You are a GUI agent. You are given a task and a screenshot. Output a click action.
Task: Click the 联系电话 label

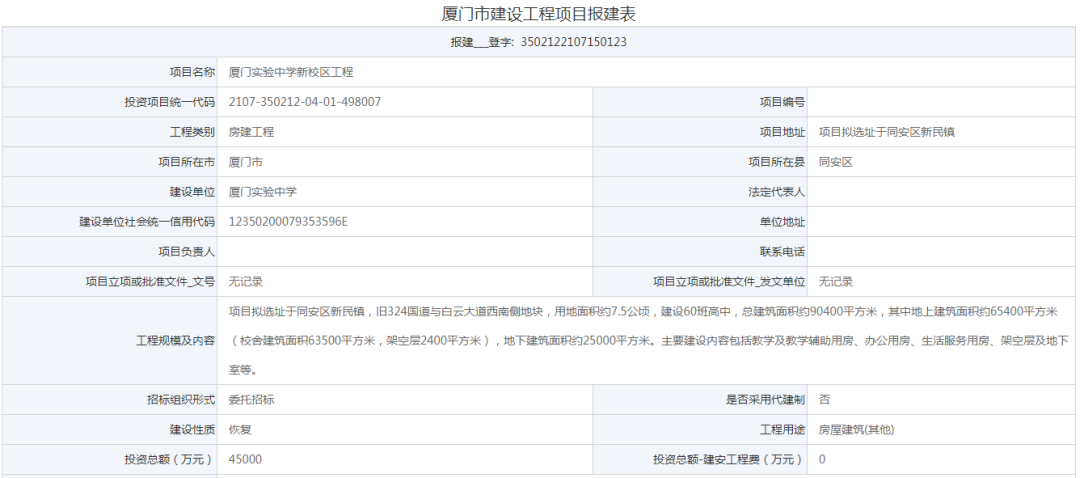pos(782,252)
